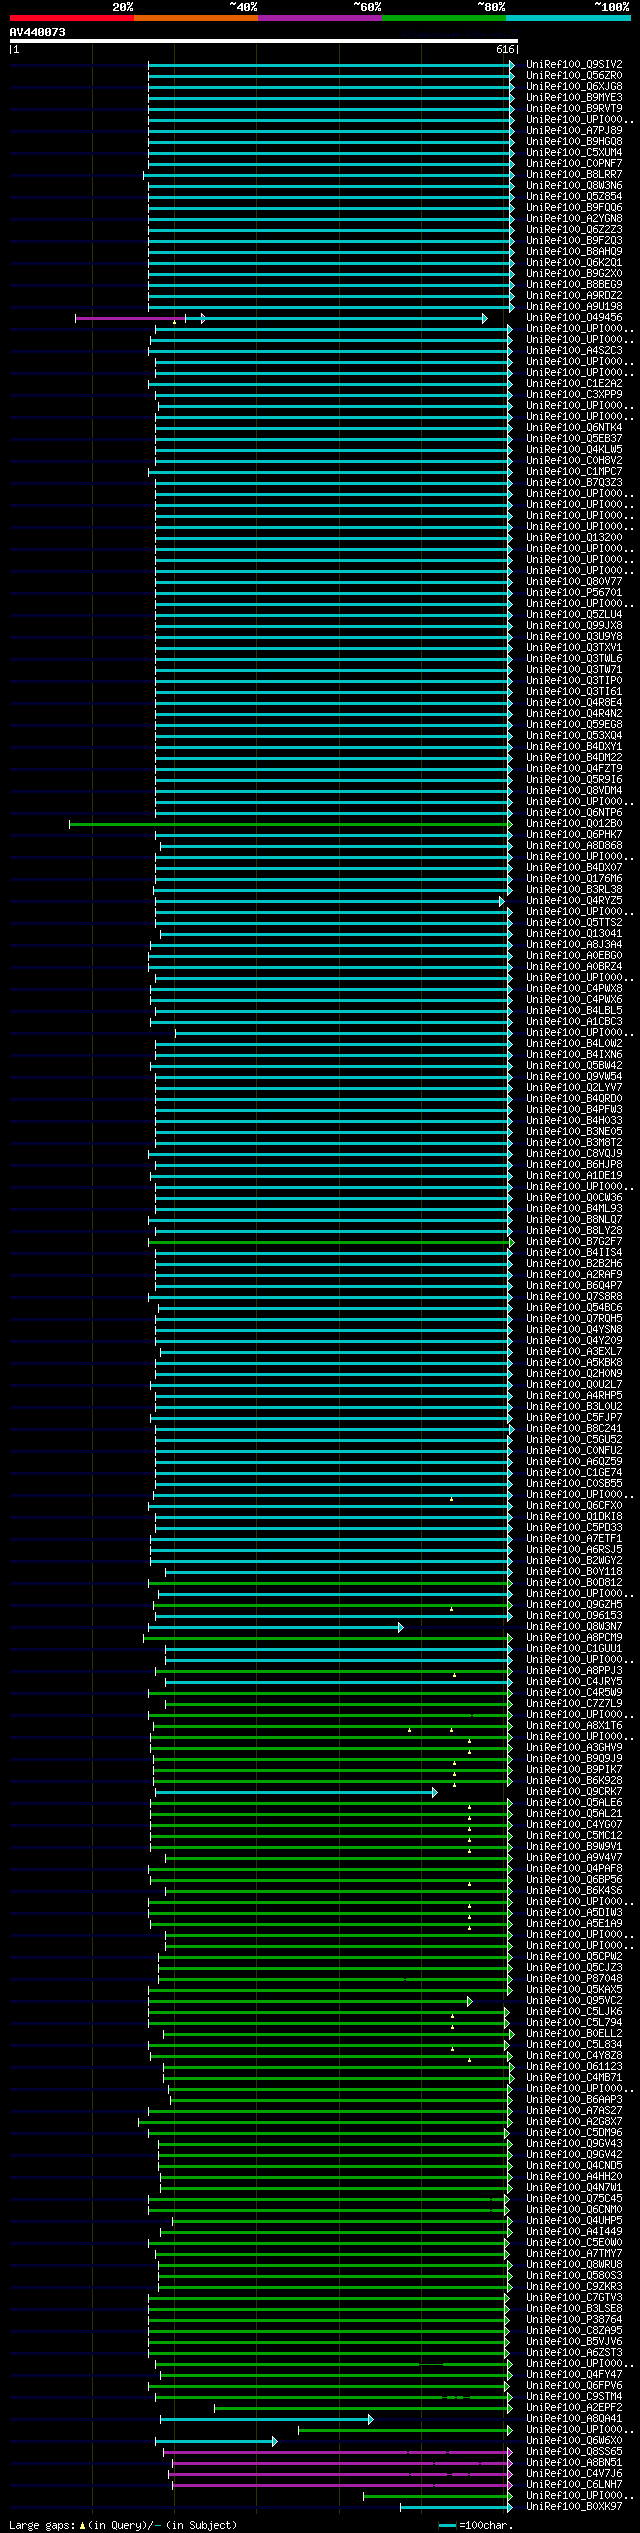Viewport: 640px width, 2533px height.
Task: Click the cyan ~100% identity legend segment
Action: pyautogui.click(x=567, y=18)
